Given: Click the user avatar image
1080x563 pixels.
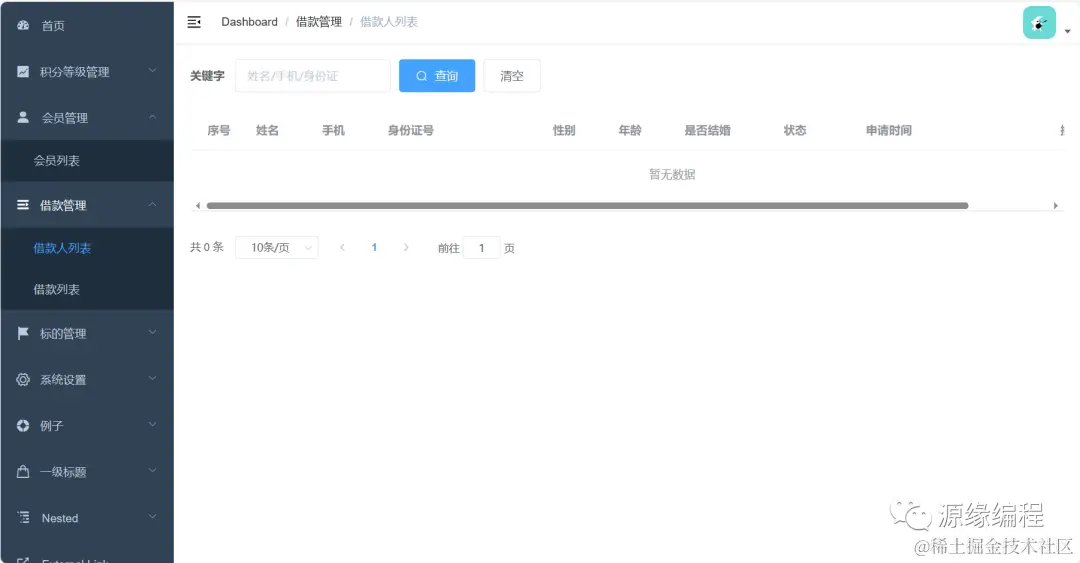Looking at the screenshot, I should [x=1039, y=23].
